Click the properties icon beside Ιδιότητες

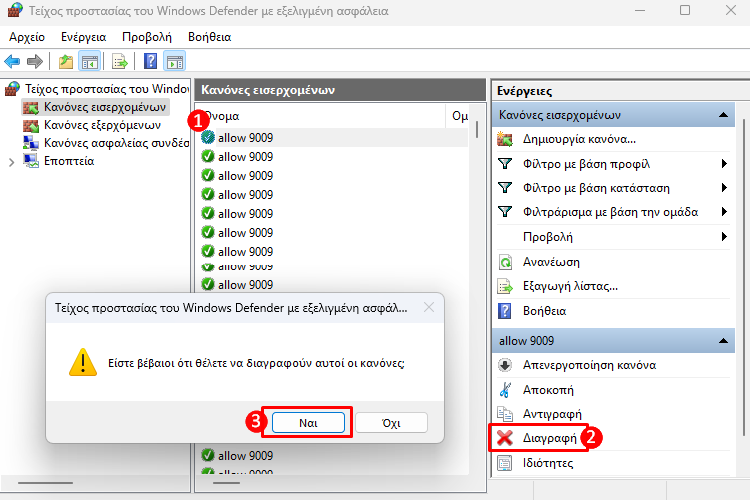(x=505, y=463)
